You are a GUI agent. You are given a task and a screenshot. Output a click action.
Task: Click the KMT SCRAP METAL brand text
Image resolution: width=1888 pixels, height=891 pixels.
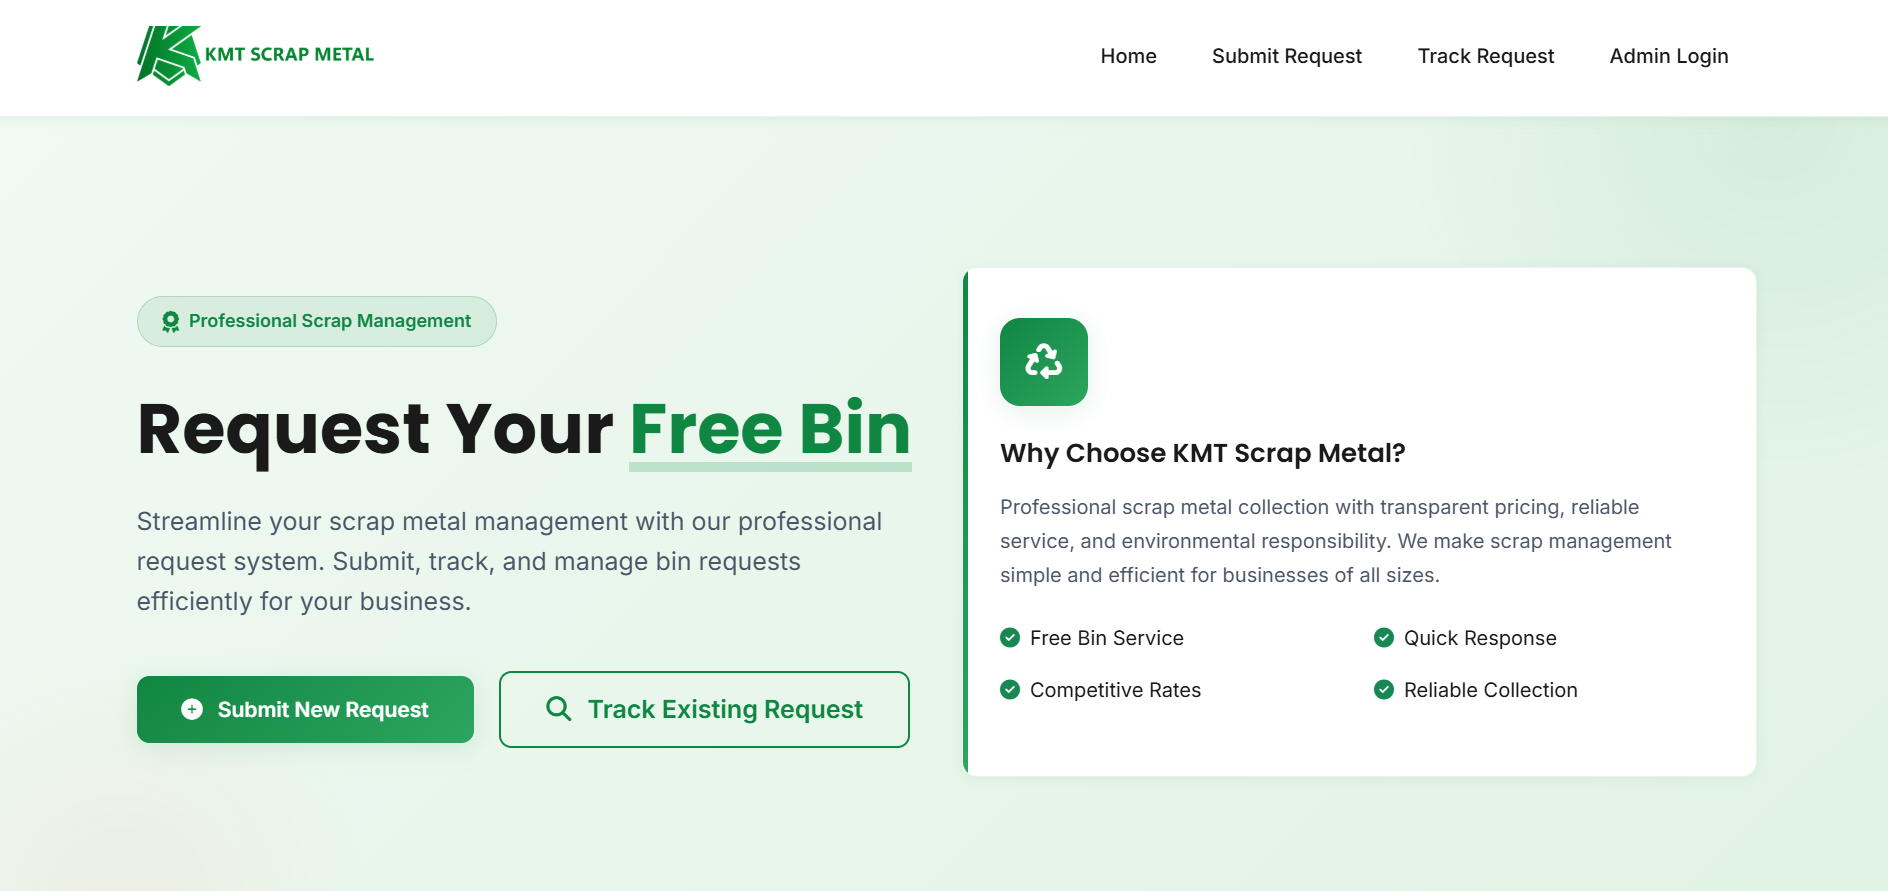[x=289, y=54]
